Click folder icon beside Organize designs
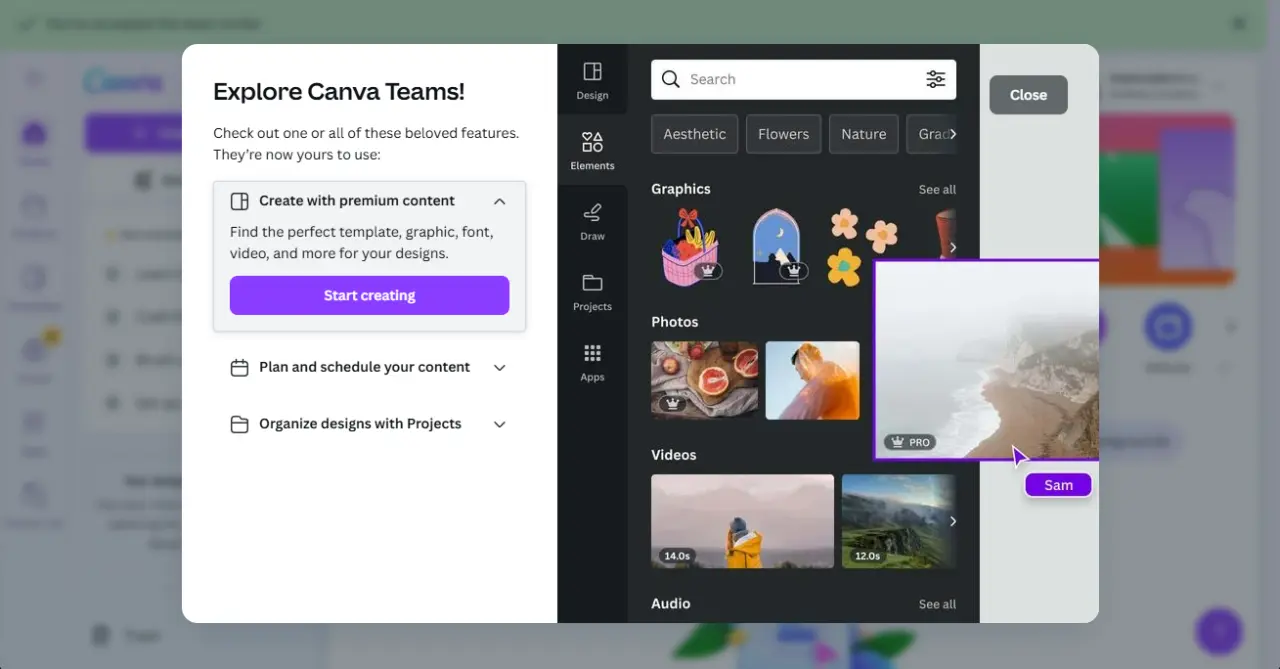Screen dimensions: 1280x669 [239, 424]
